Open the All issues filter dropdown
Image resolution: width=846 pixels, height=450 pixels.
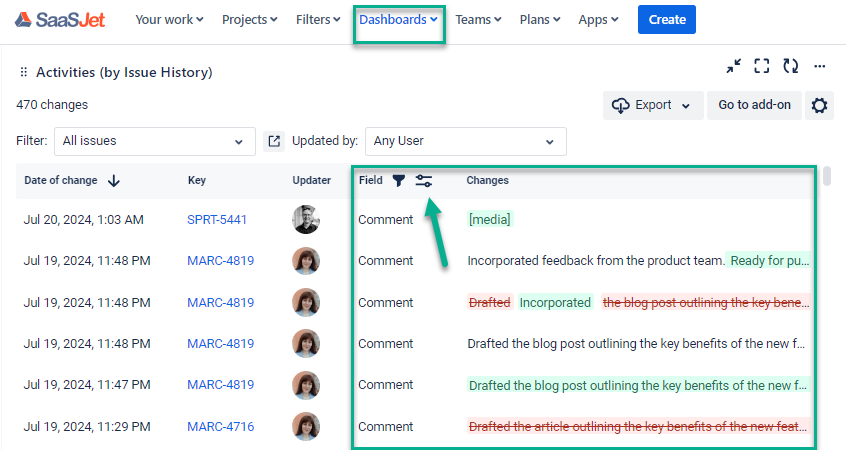154,141
